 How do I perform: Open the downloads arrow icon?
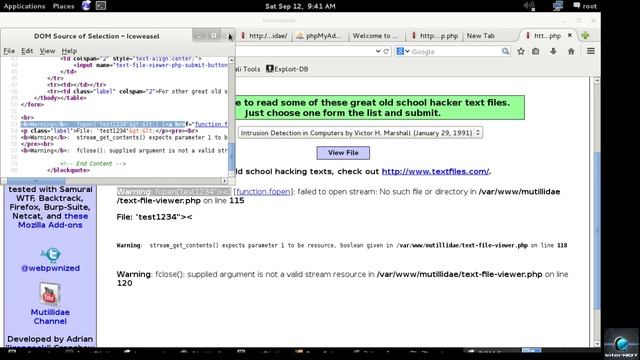tap(553, 51)
